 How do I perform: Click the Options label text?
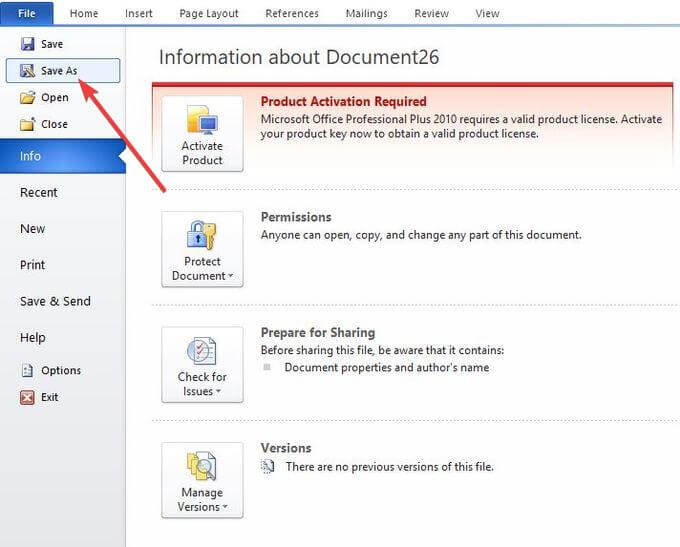click(x=61, y=370)
